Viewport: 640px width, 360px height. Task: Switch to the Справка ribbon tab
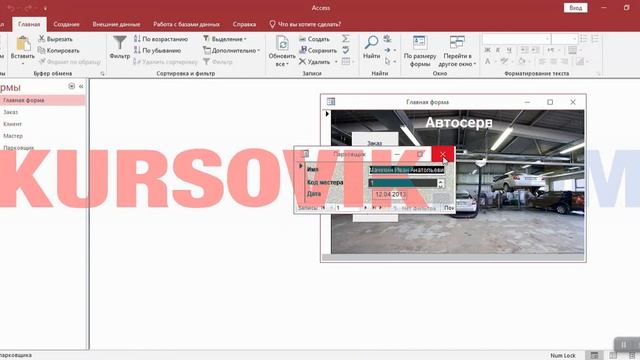coord(244,24)
